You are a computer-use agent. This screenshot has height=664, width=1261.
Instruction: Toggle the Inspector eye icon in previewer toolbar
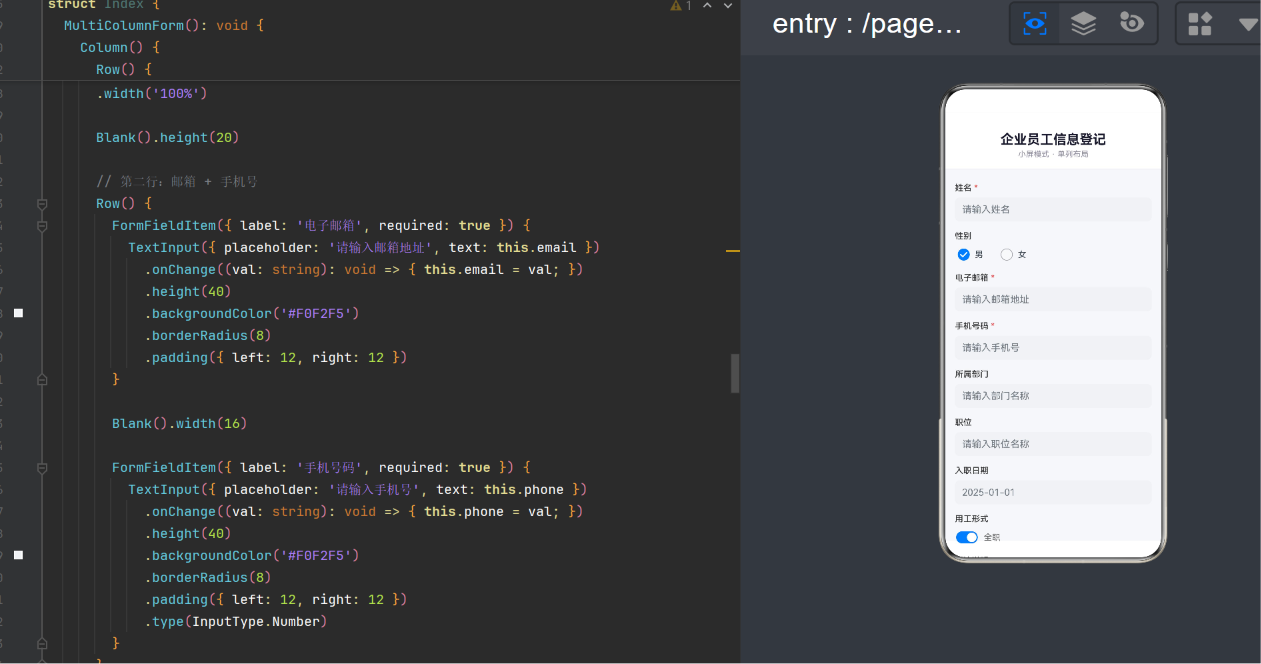(x=1035, y=23)
